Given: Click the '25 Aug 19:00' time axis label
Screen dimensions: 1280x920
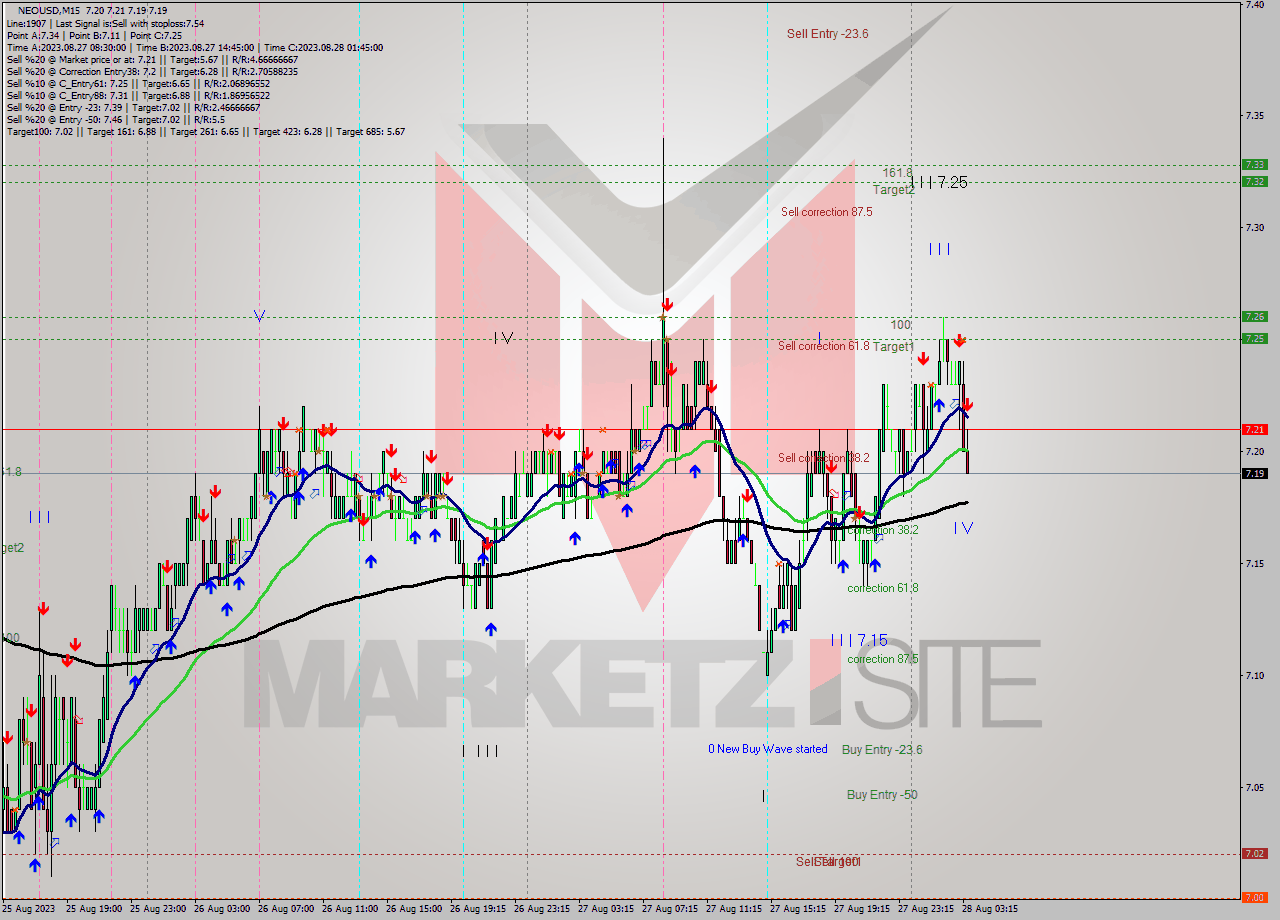Looking at the screenshot, I should click(94, 909).
